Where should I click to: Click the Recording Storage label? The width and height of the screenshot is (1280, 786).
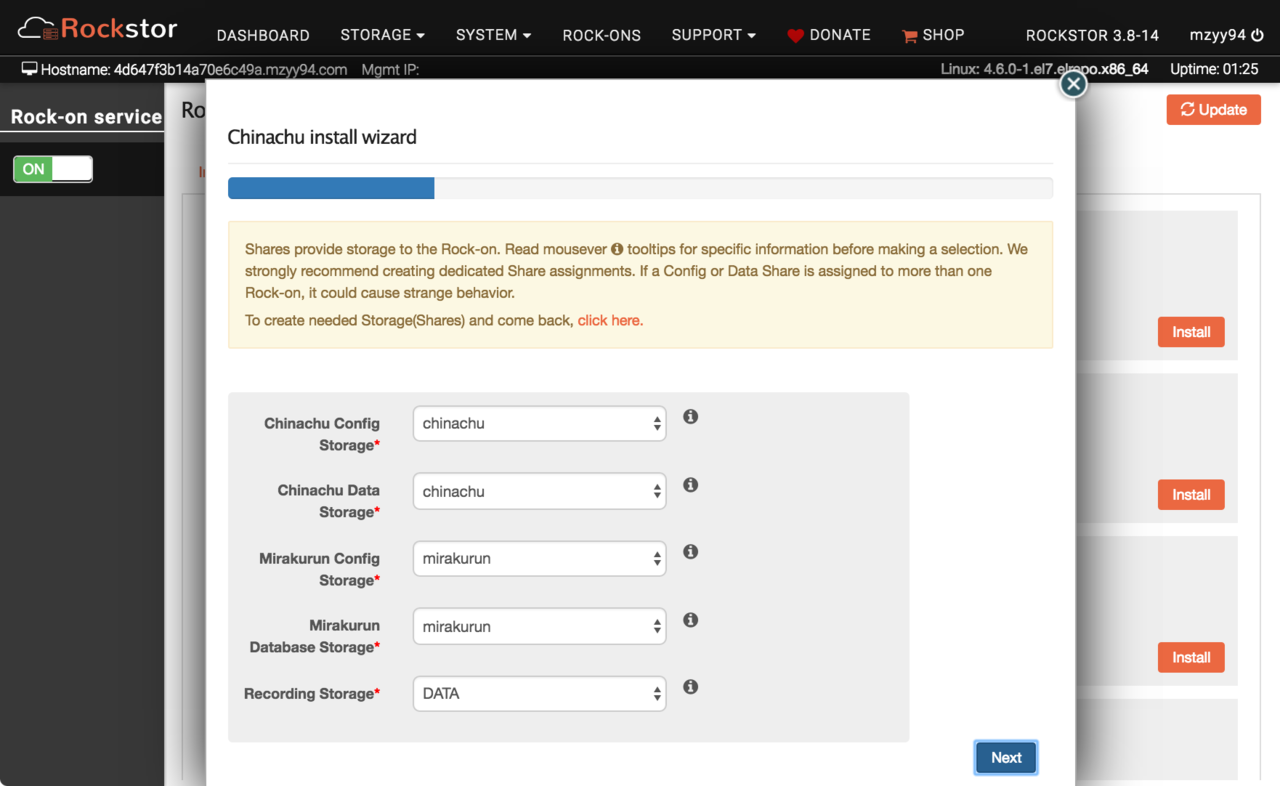(x=312, y=694)
